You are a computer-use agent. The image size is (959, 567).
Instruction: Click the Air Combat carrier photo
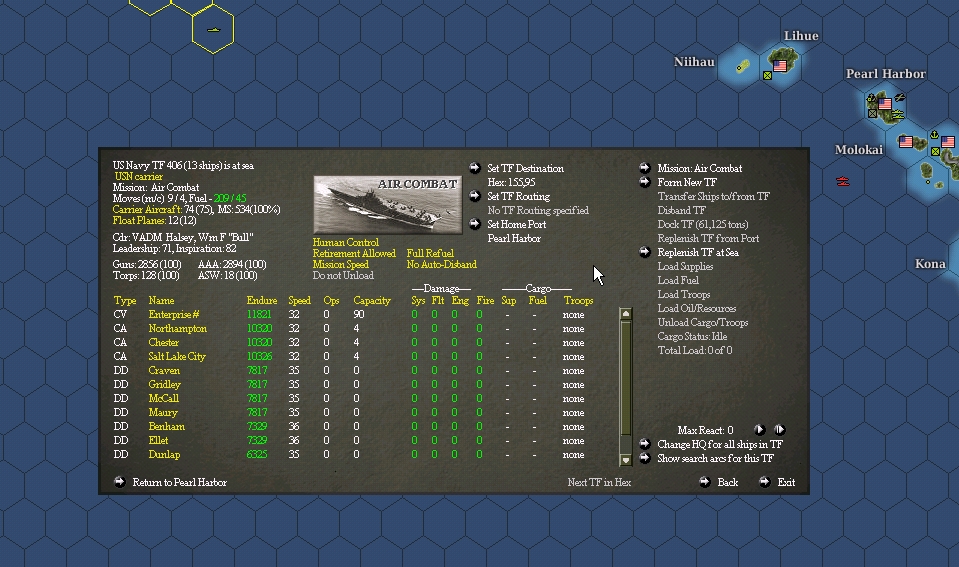pyautogui.click(x=388, y=205)
